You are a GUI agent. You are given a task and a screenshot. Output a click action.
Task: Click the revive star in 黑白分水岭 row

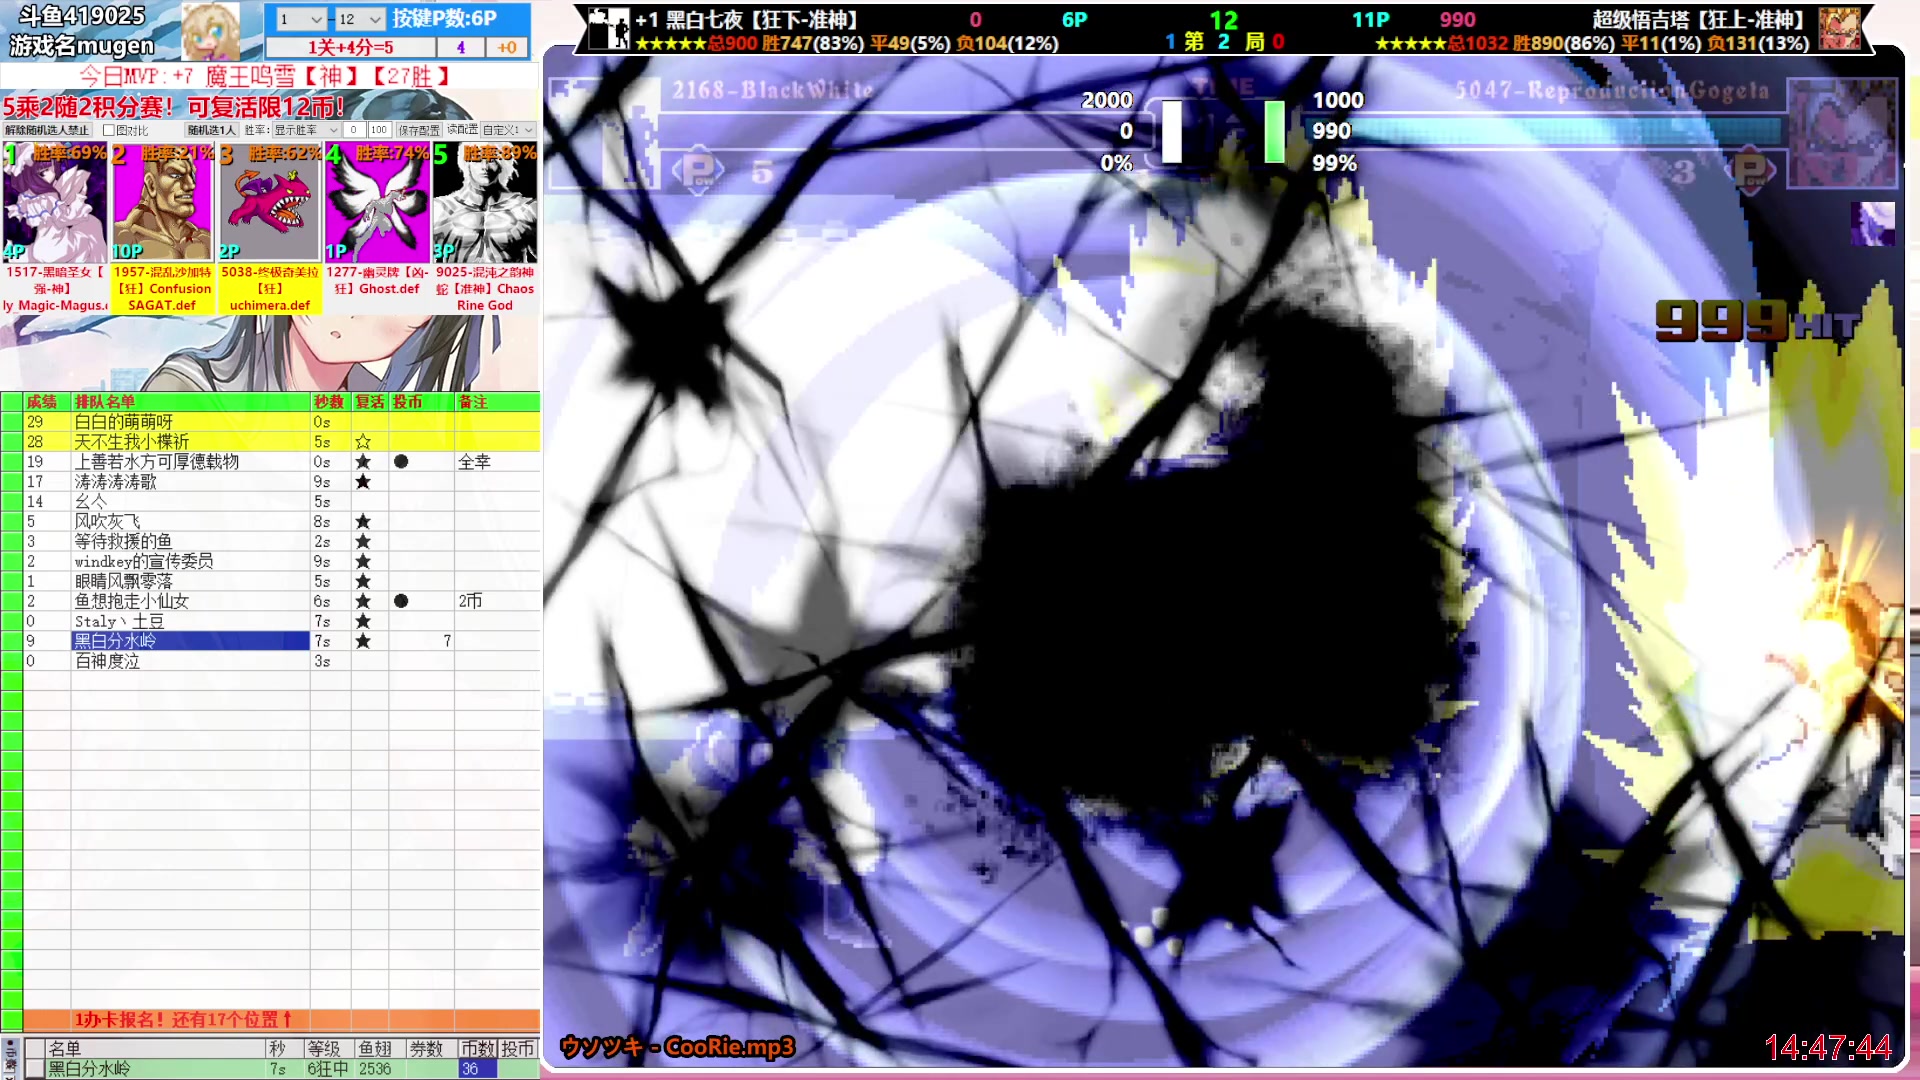pyautogui.click(x=363, y=641)
